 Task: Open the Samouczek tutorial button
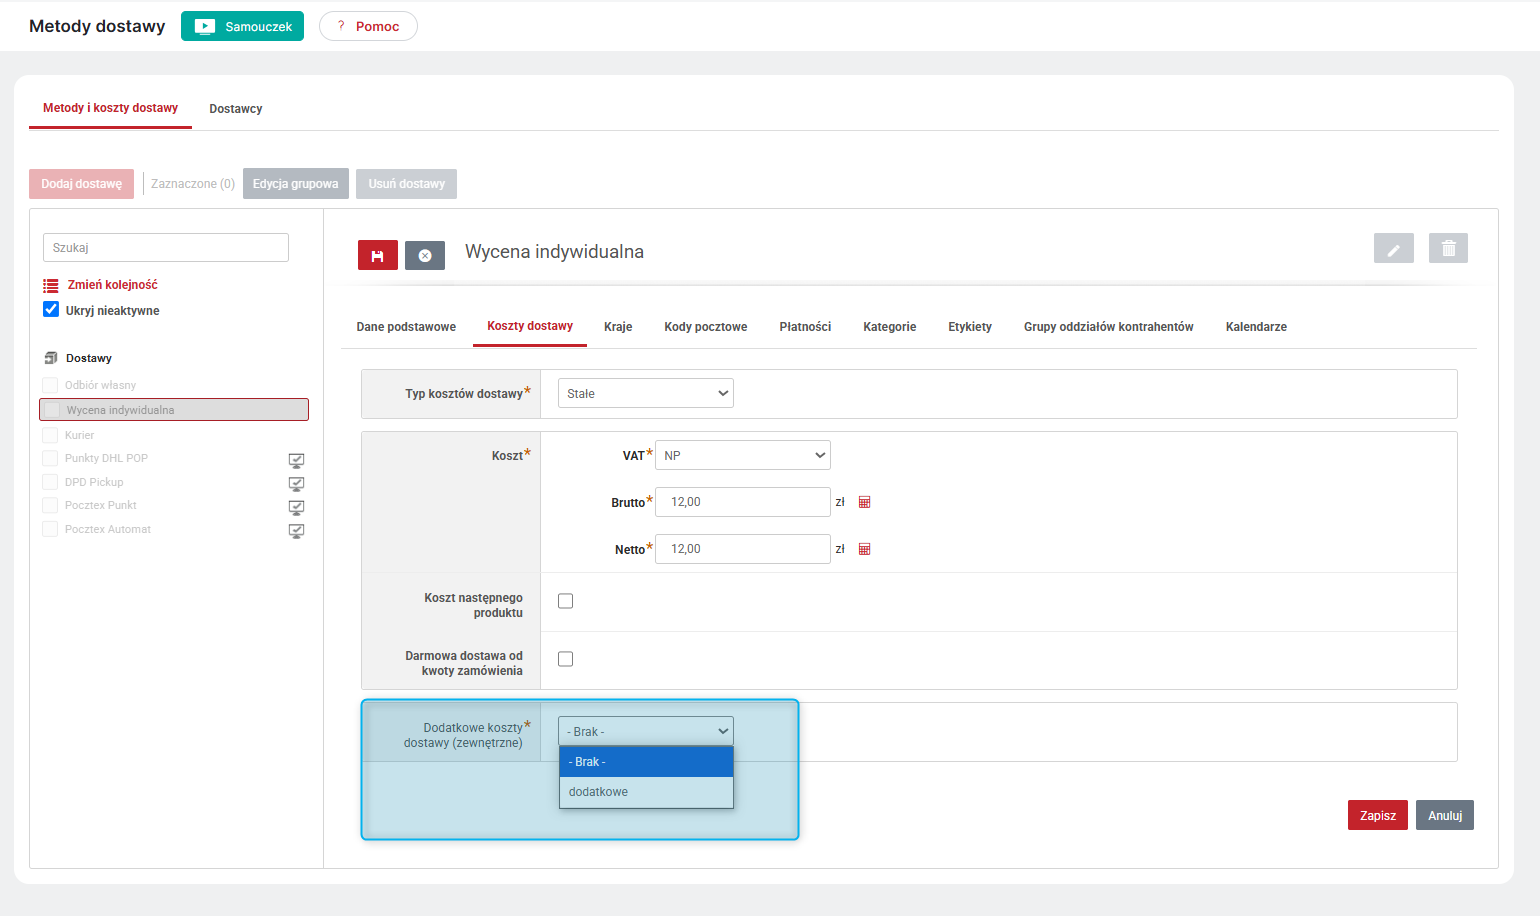[x=242, y=26]
